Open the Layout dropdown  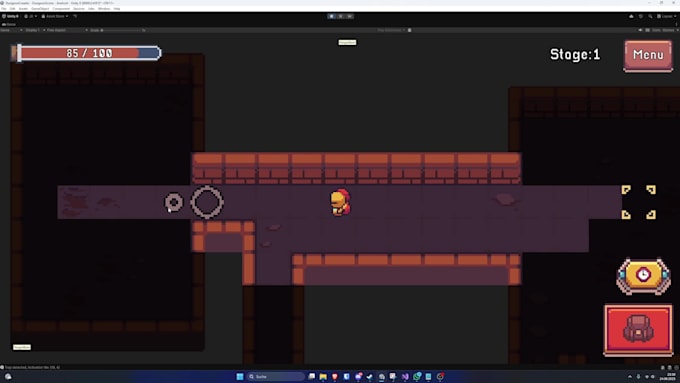[667, 16]
